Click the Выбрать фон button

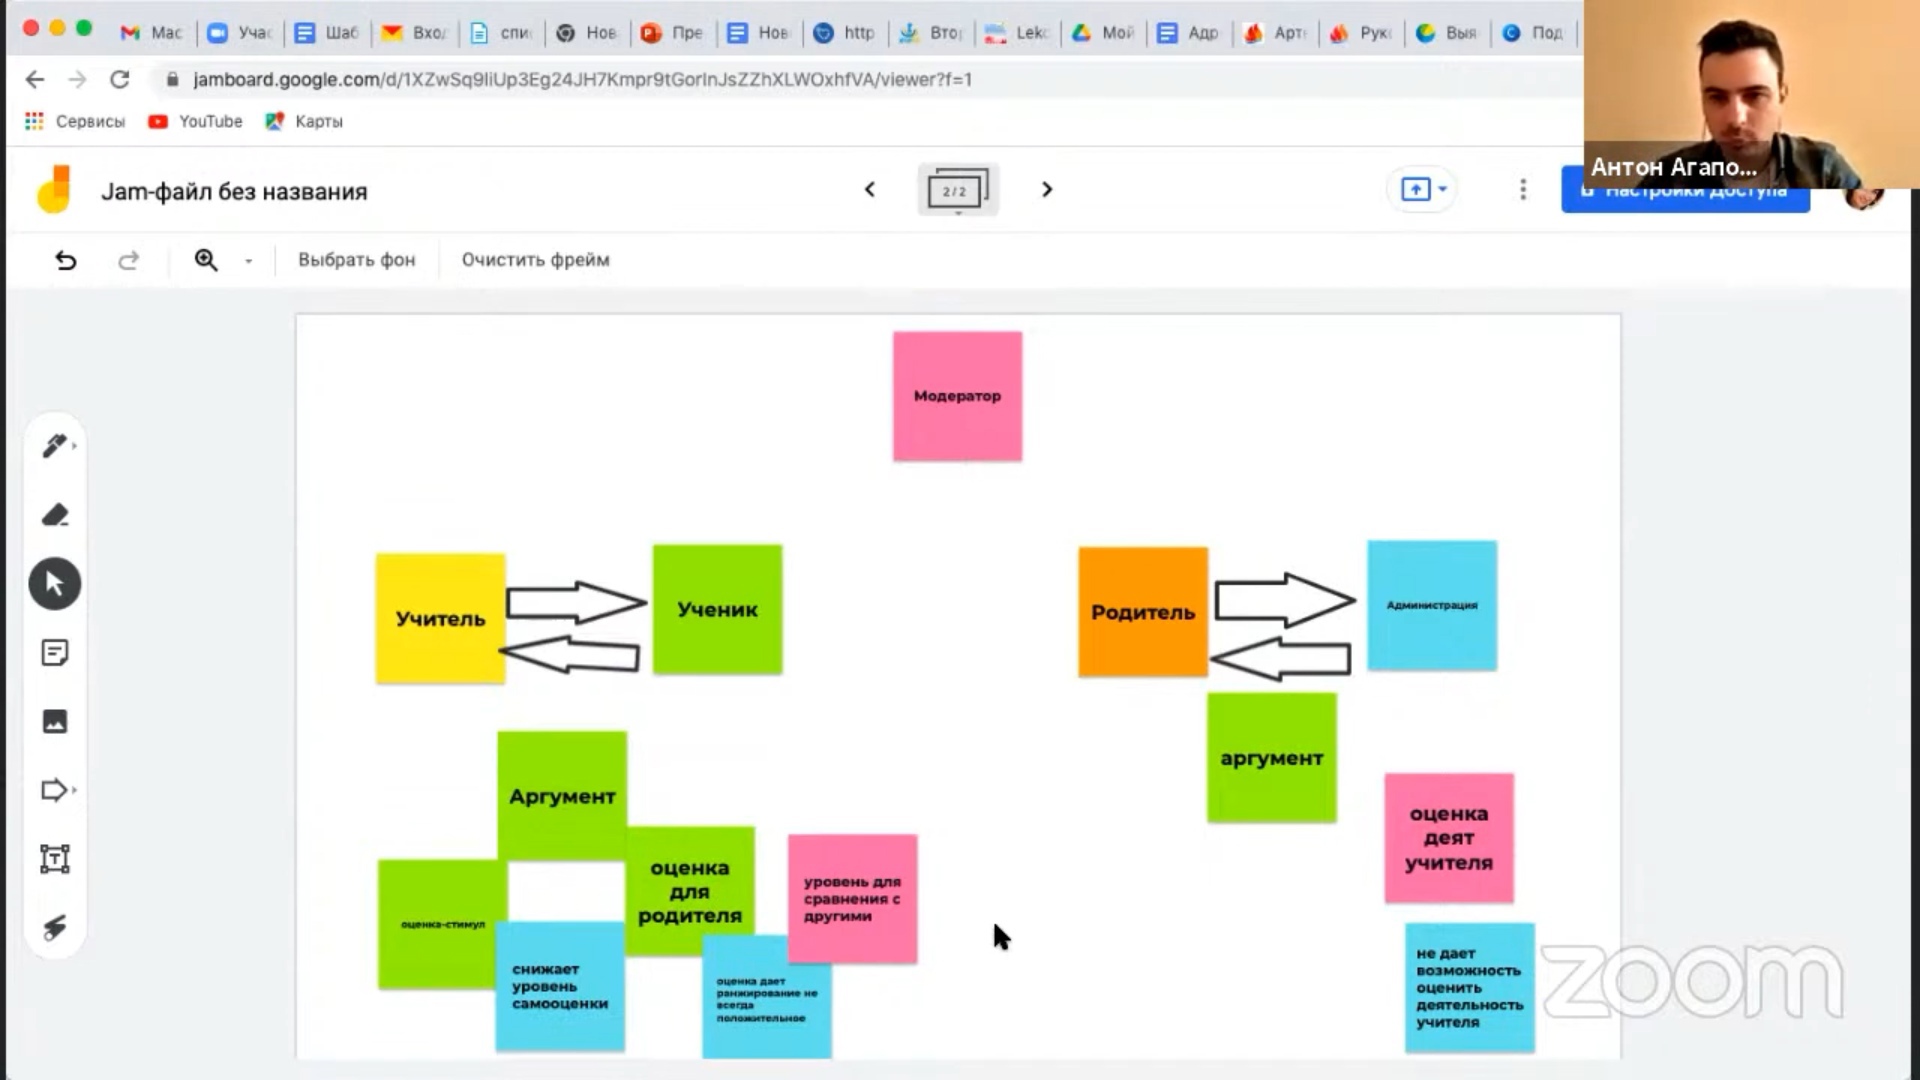pos(356,260)
